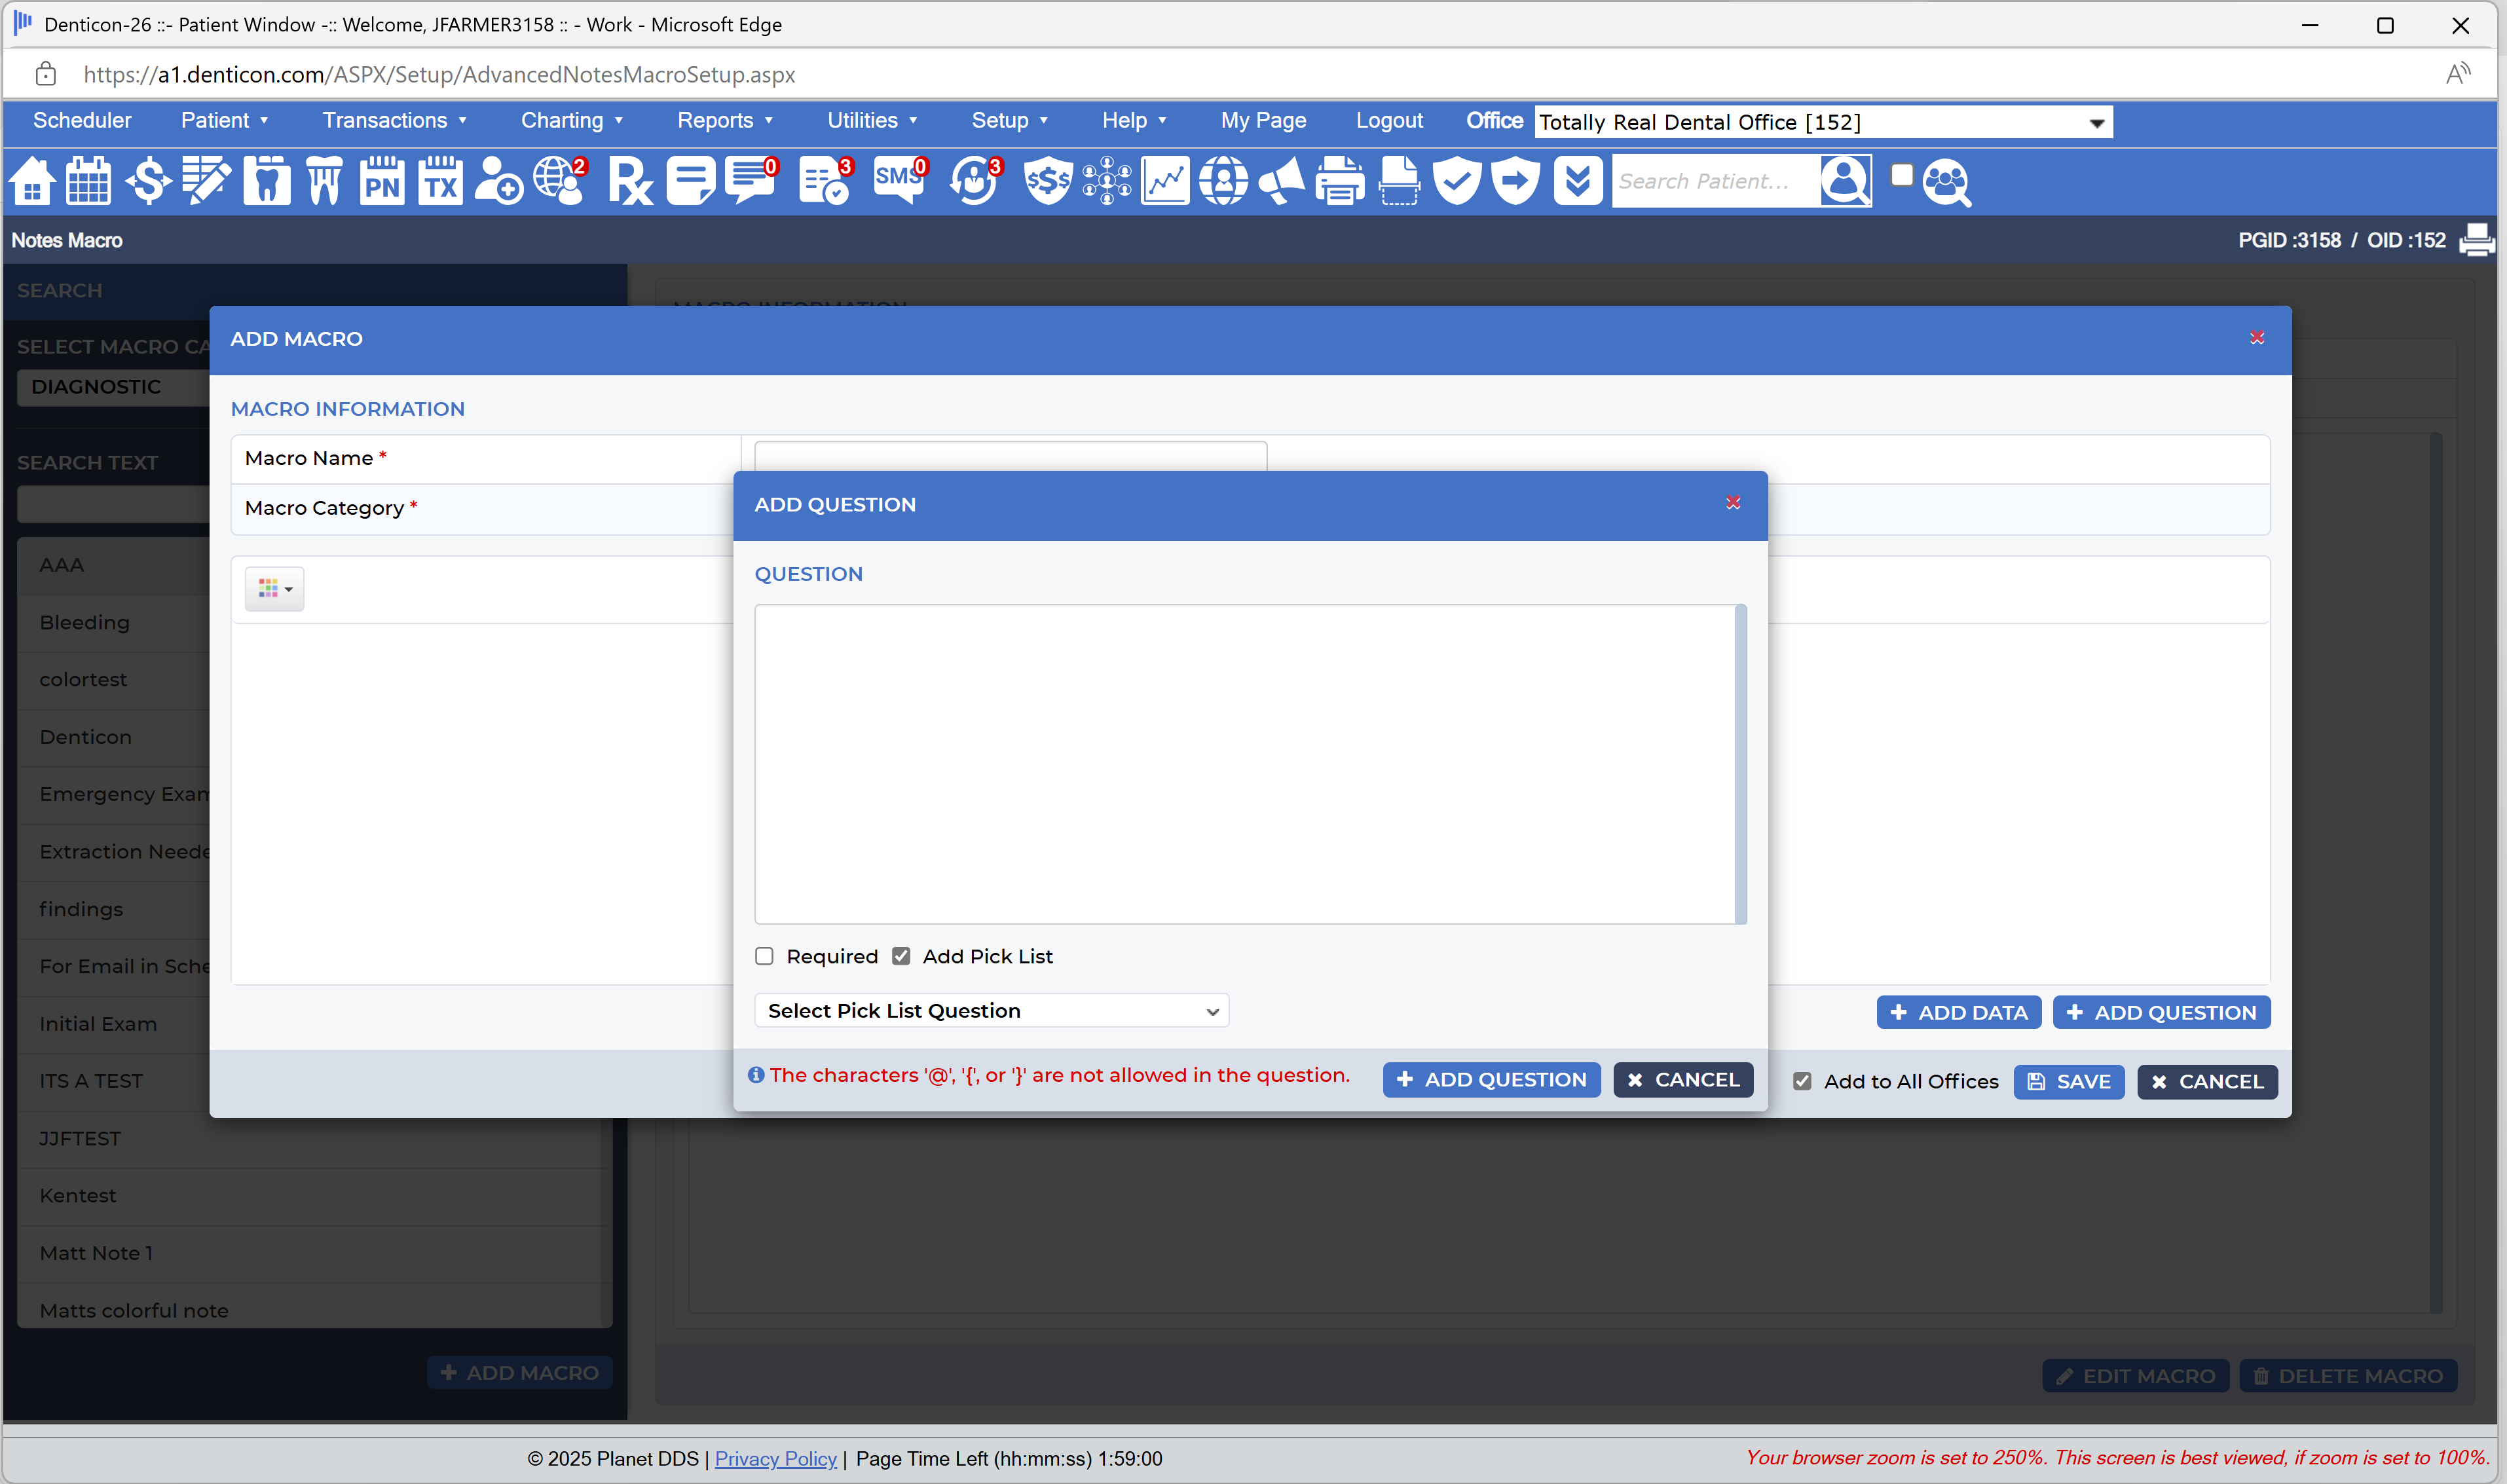Open the Select Pick List Question dropdown
The height and width of the screenshot is (1484, 2507).
991,1010
